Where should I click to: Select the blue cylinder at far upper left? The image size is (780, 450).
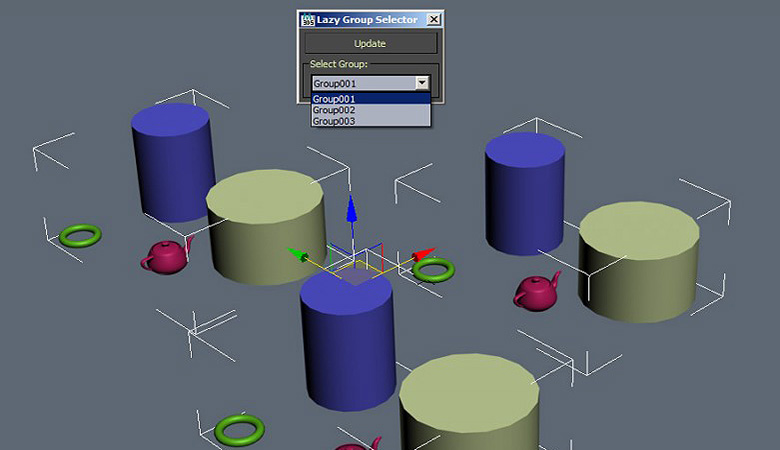[x=172, y=162]
